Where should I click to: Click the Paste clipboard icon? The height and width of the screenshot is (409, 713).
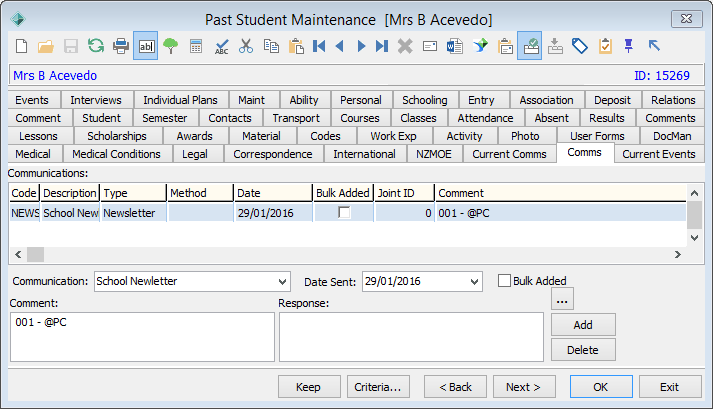pos(296,46)
